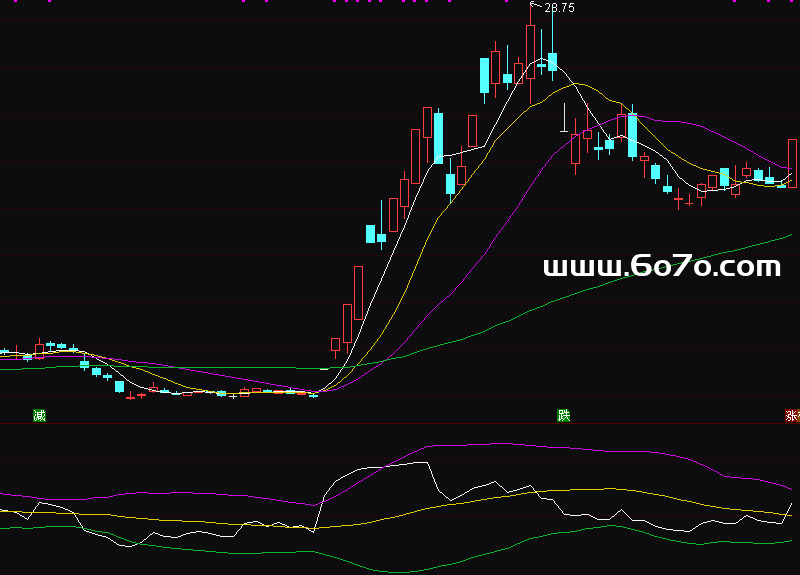Click the green 减 signal marker

(x=39, y=415)
